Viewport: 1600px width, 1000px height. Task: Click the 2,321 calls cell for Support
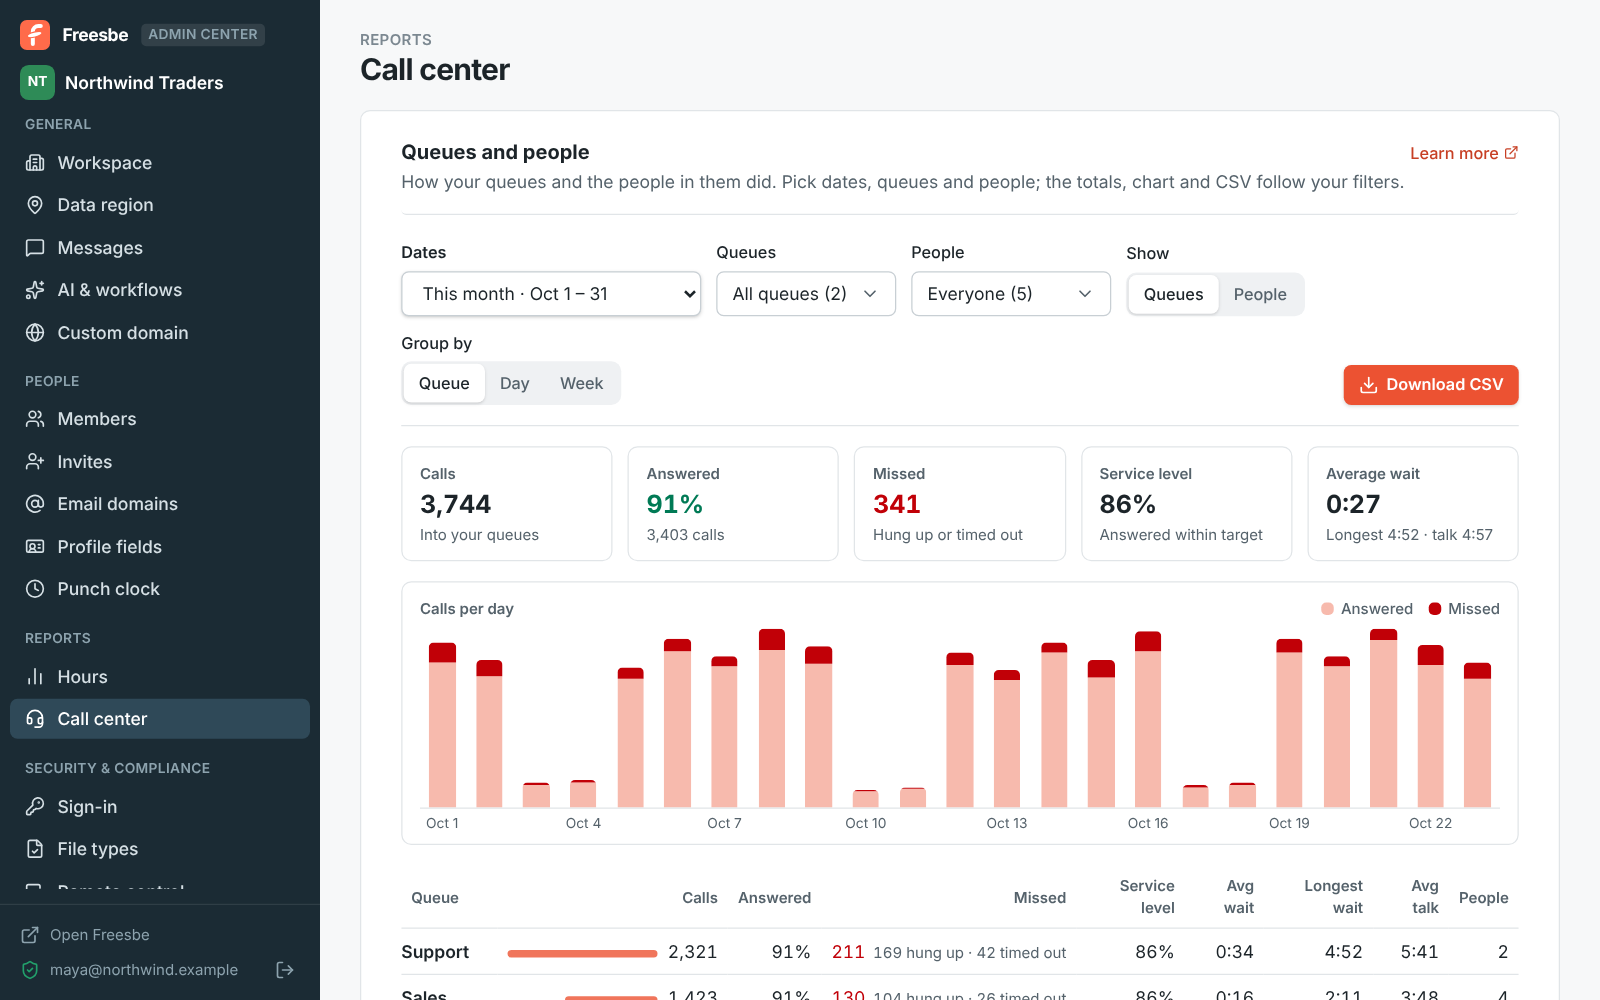693,952
